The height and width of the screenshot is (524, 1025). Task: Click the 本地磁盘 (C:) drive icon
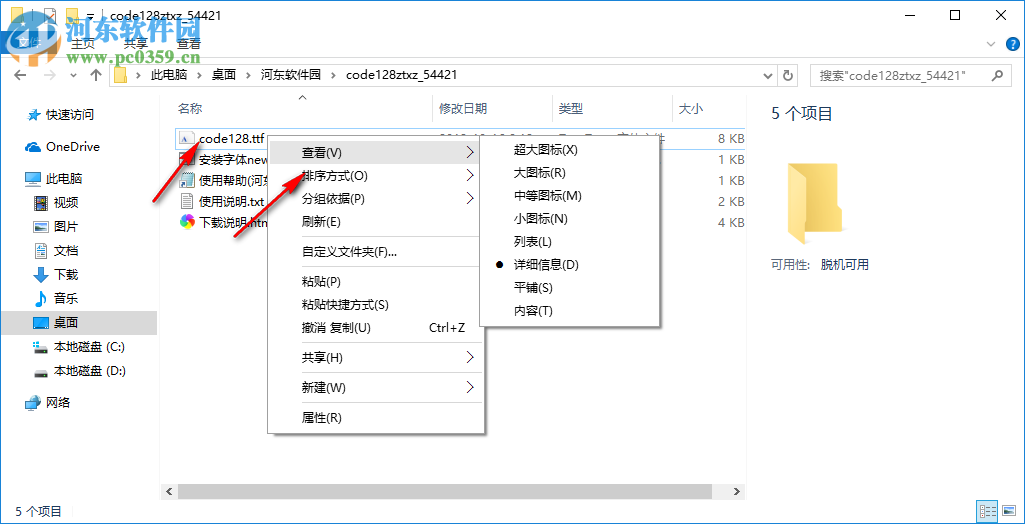tap(41, 347)
